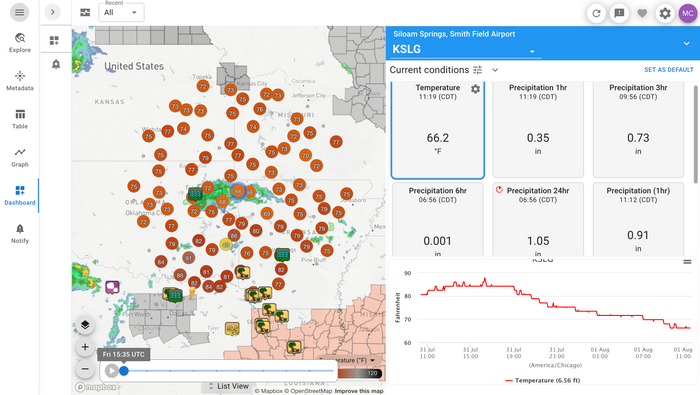
Task: Click the flood warning icon near Oklahoma
Action: click(x=196, y=195)
